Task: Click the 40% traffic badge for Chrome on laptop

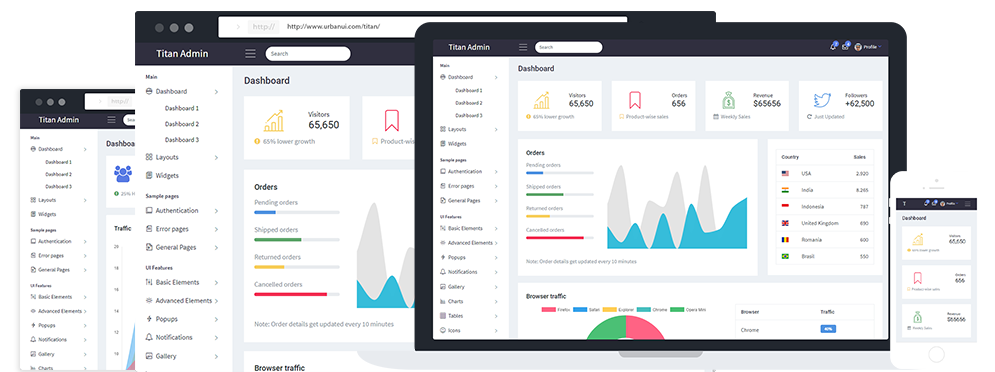Action: pyautogui.click(x=828, y=329)
